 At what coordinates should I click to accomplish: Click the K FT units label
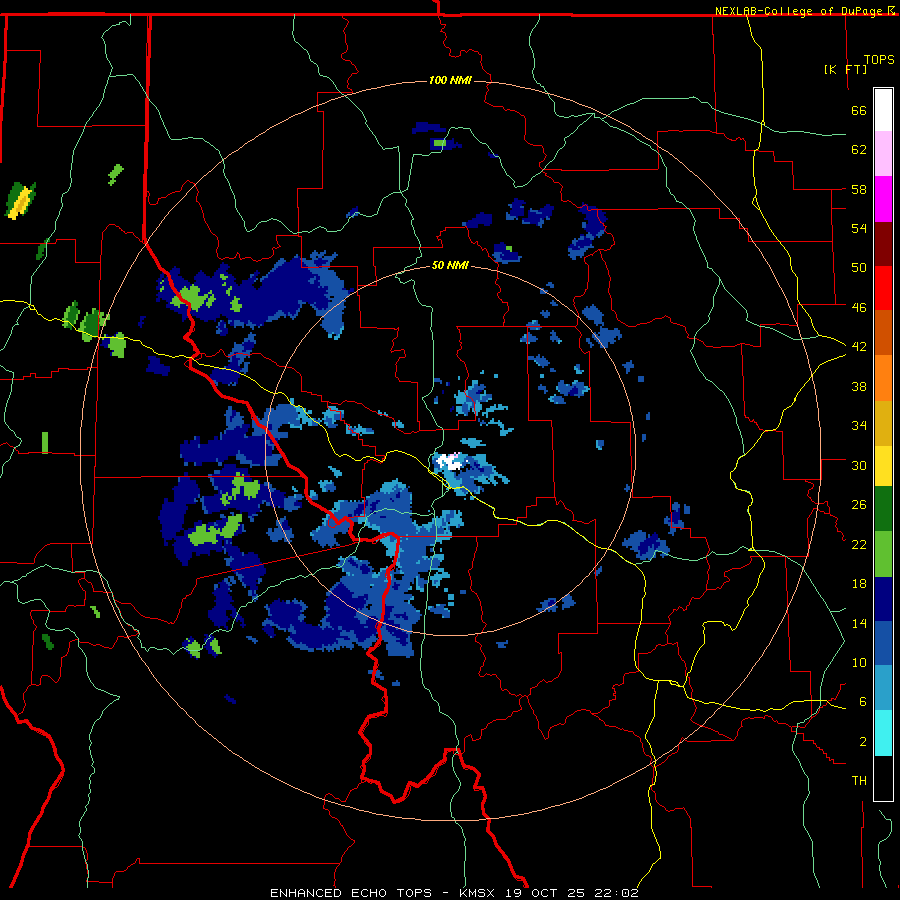[845, 69]
